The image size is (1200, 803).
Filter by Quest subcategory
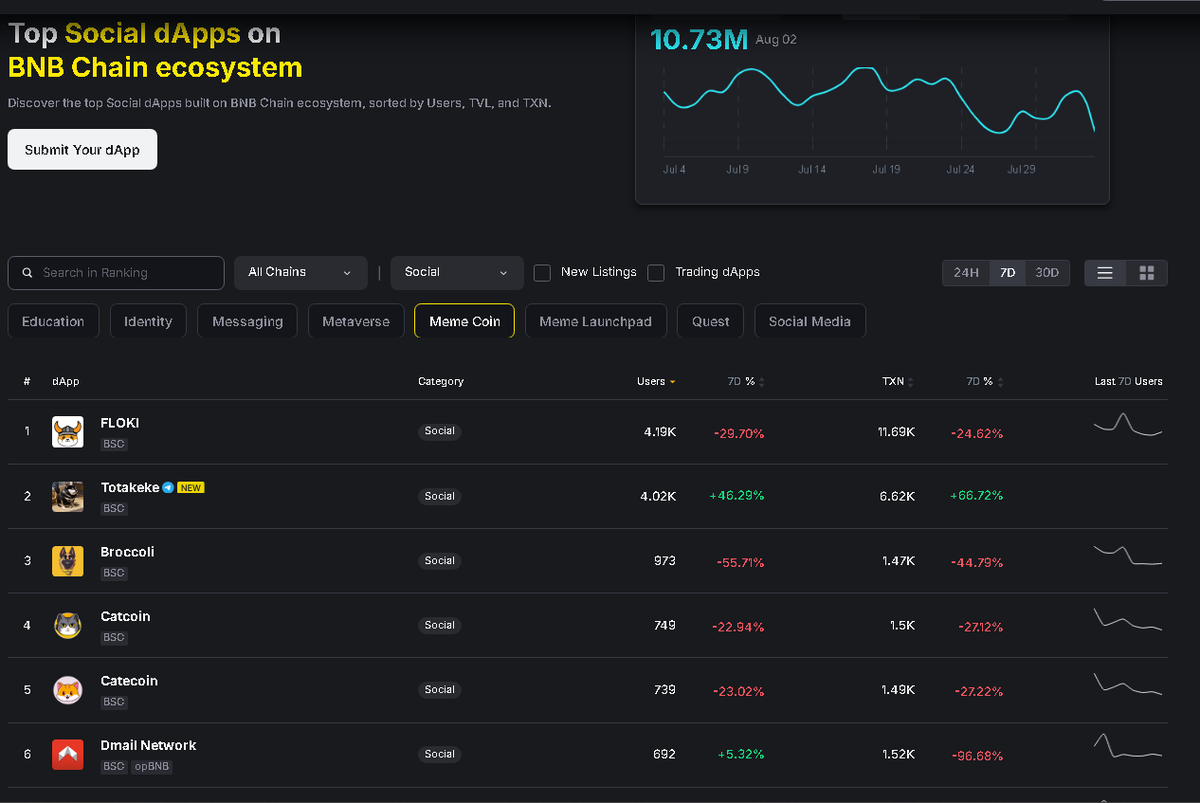(x=710, y=321)
